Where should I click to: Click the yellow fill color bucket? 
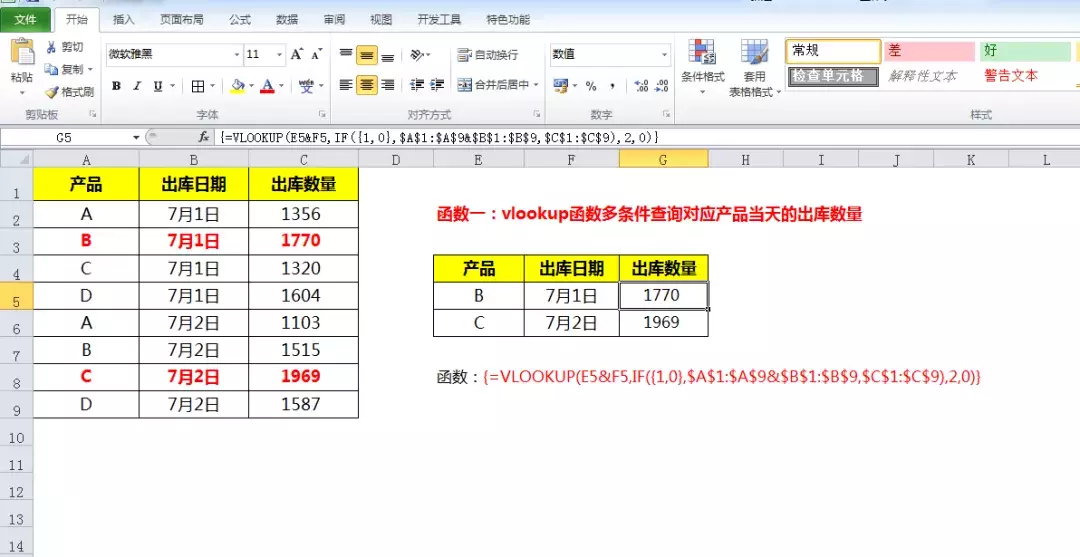click(237, 86)
